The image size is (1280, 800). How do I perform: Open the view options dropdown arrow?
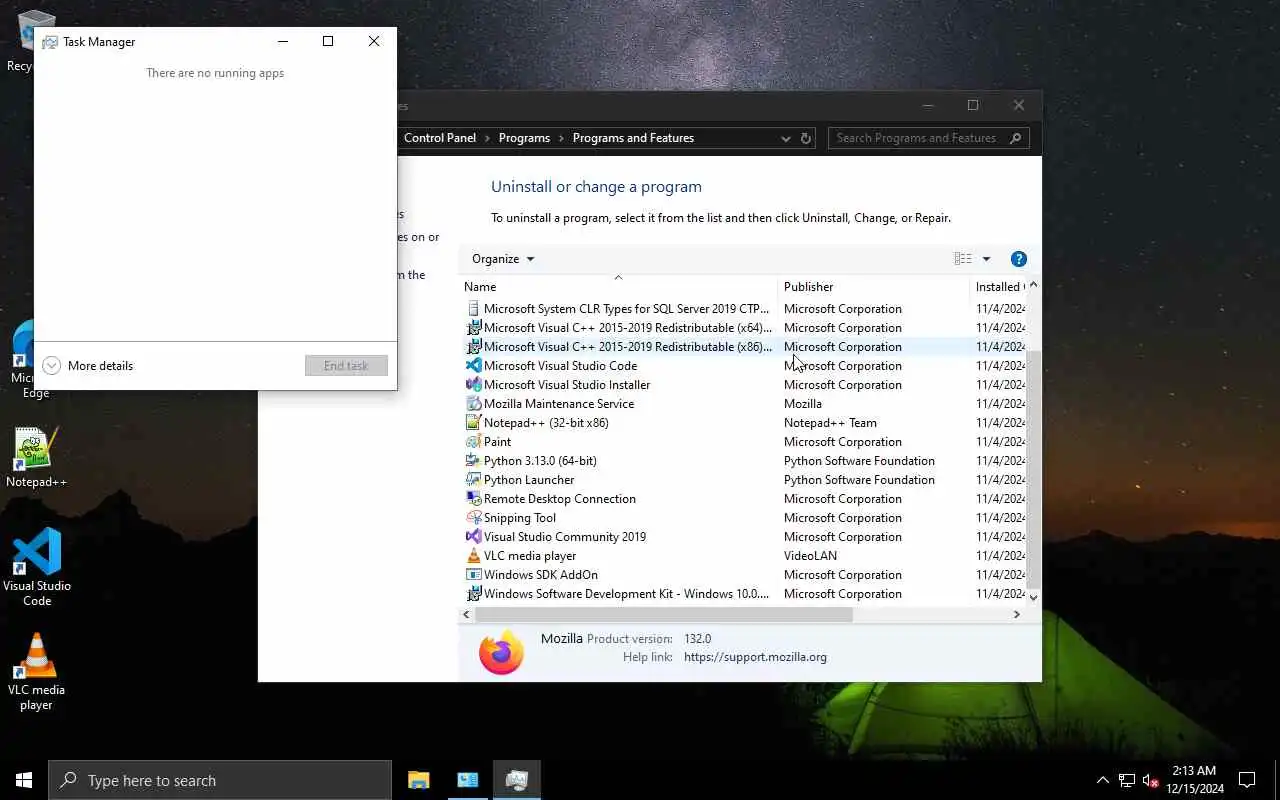pos(986,259)
